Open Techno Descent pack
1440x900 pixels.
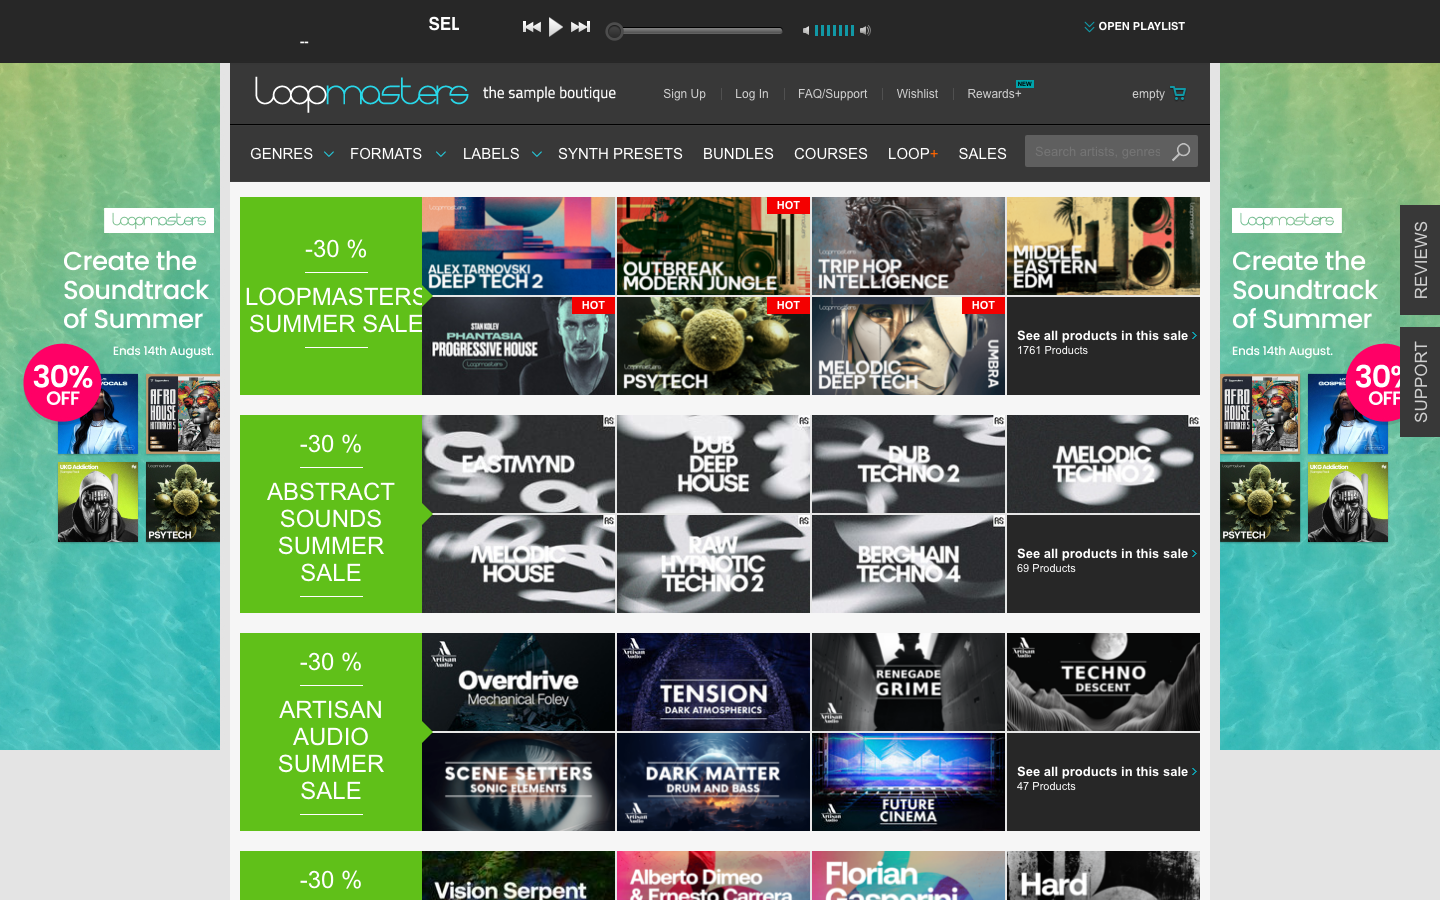1103,682
